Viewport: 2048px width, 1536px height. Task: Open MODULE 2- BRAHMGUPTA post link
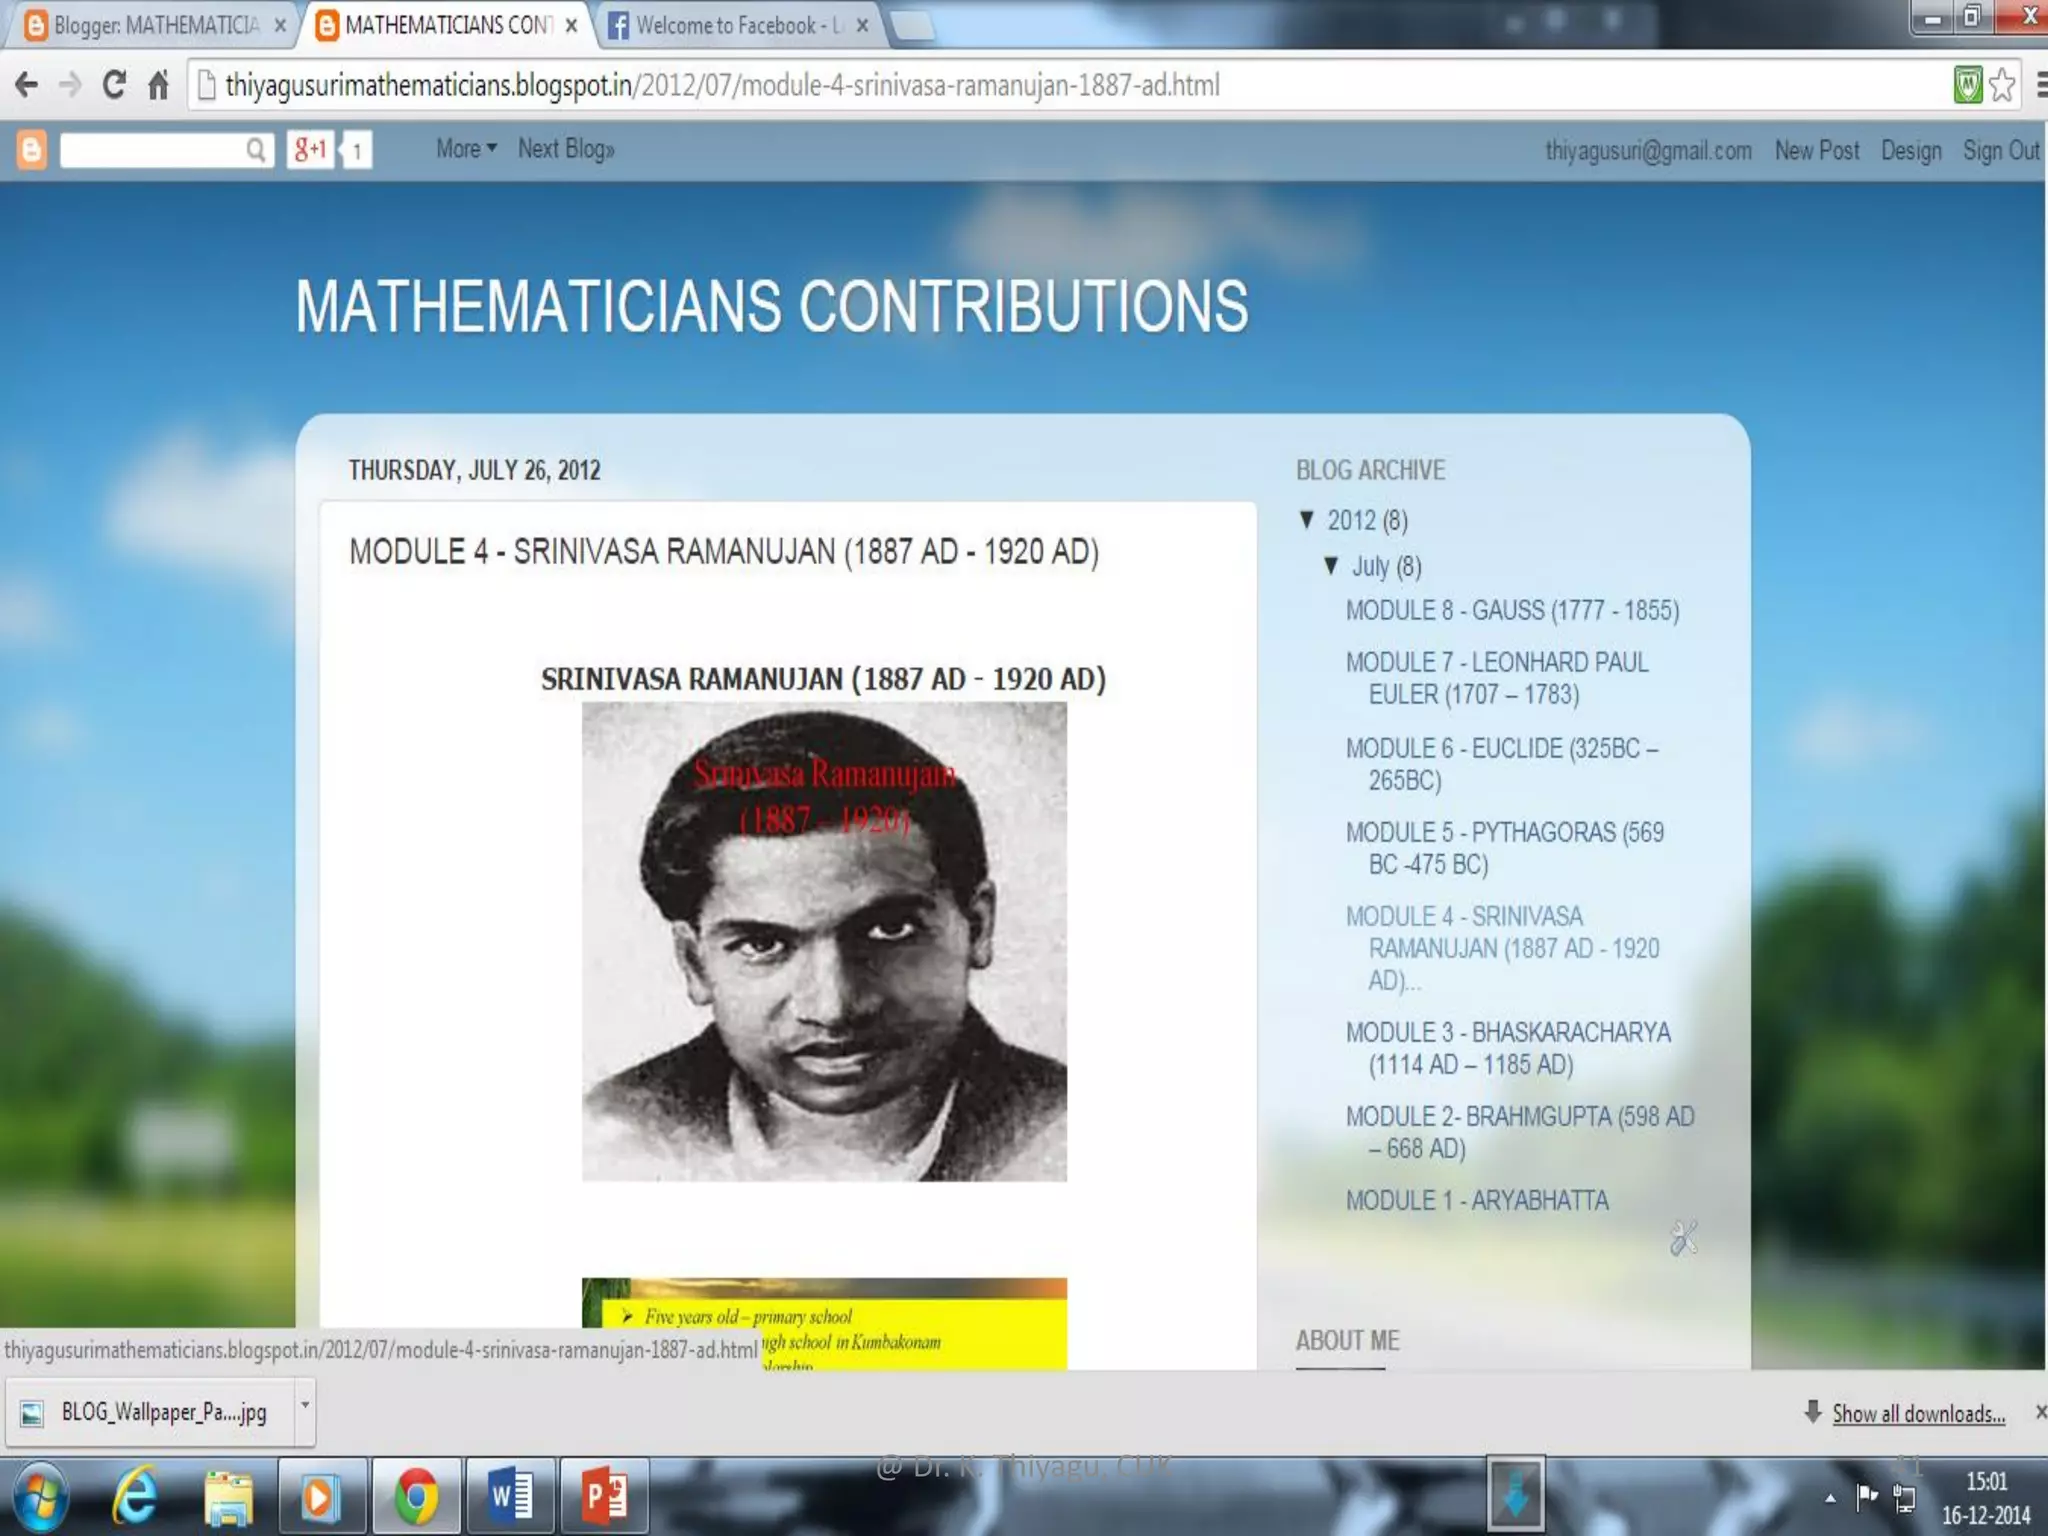coord(1520,1132)
